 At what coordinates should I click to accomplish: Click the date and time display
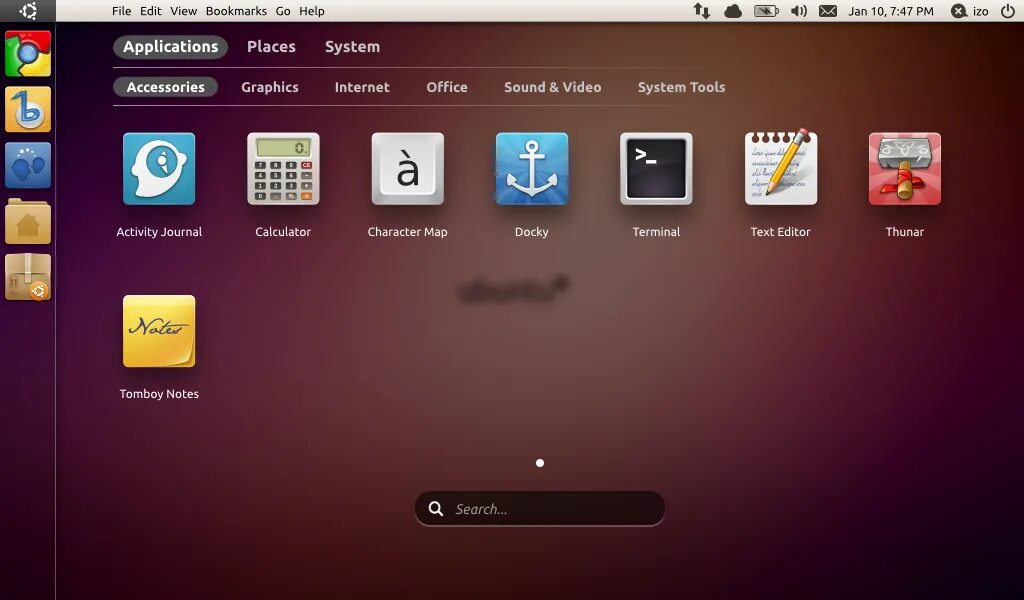[891, 10]
